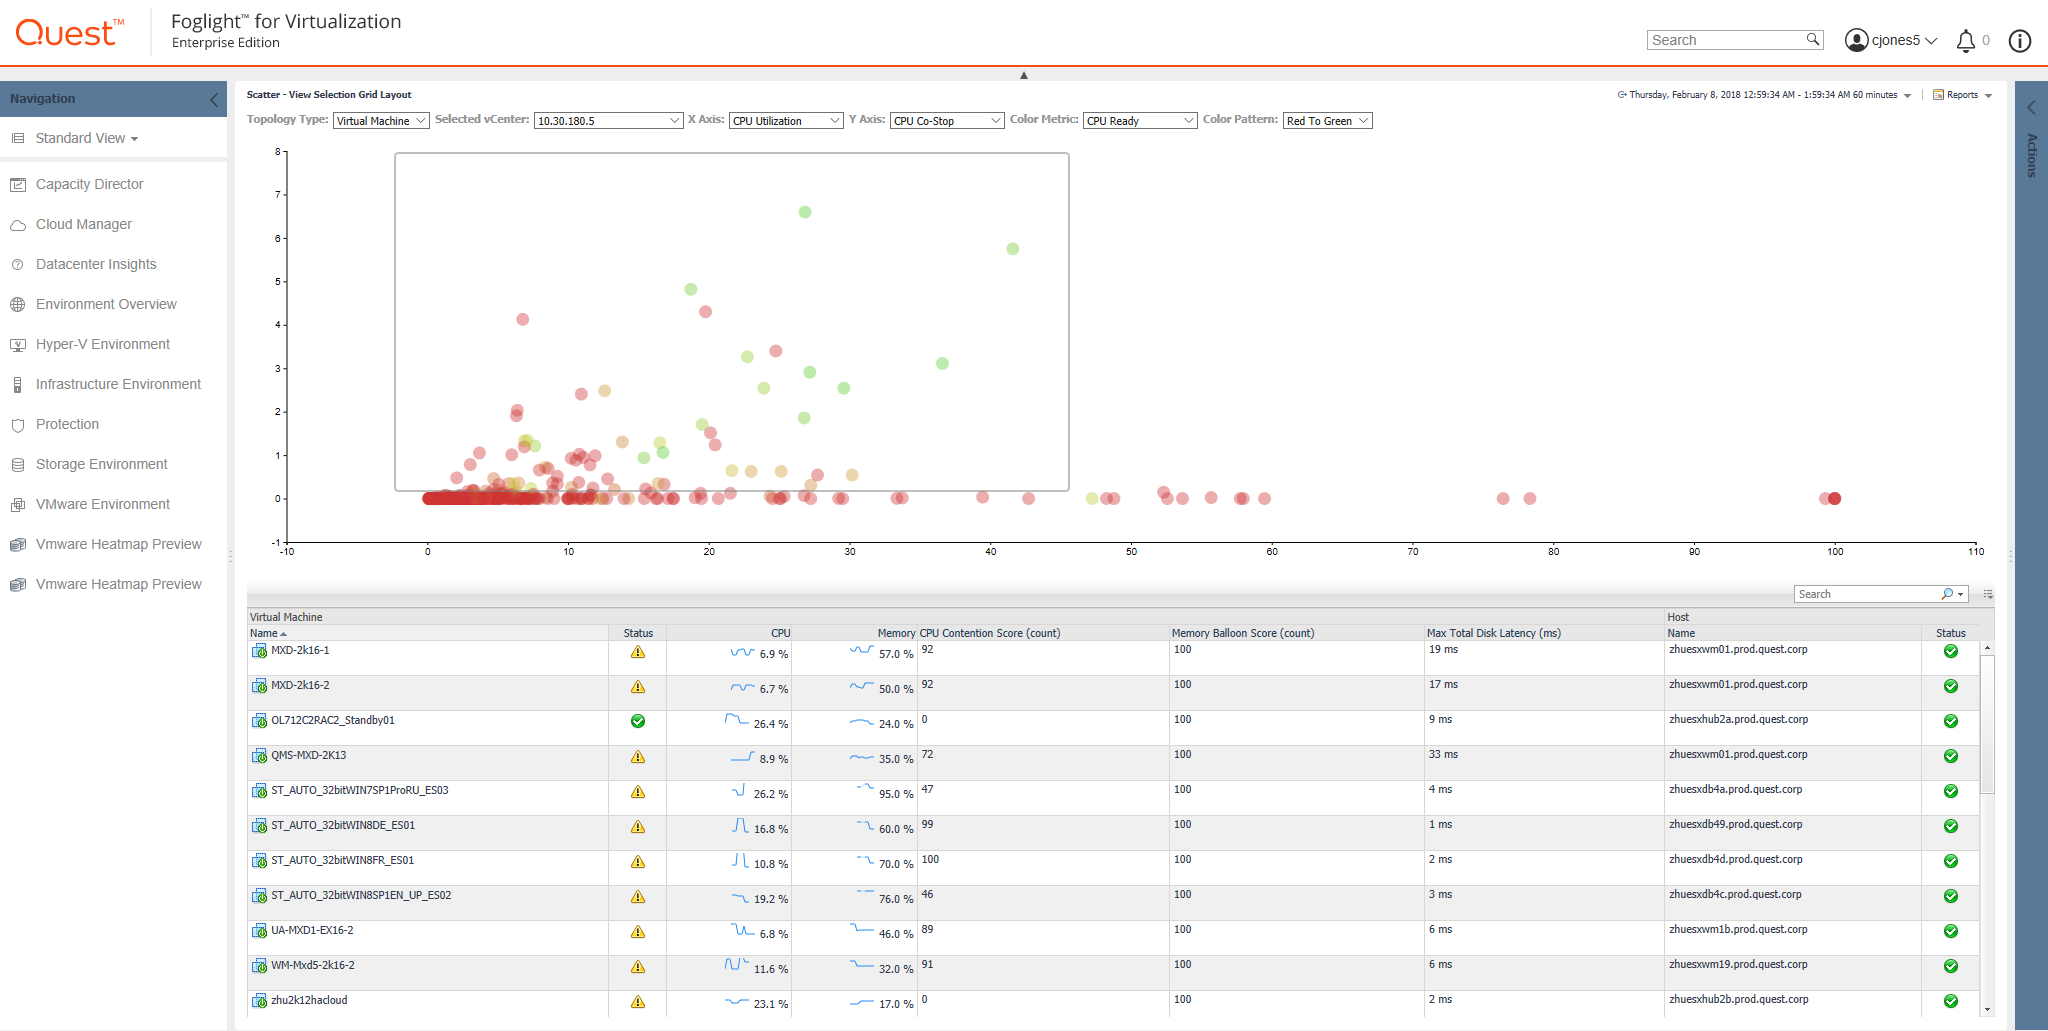The height and width of the screenshot is (1031, 2048).
Task: Click the OL712C2RAC2_Standby01 virtual machine icon
Action: (x=259, y=721)
